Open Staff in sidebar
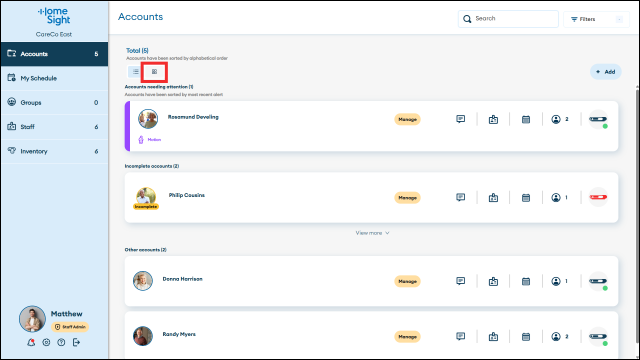This screenshot has width=640, height=360. pos(54,127)
